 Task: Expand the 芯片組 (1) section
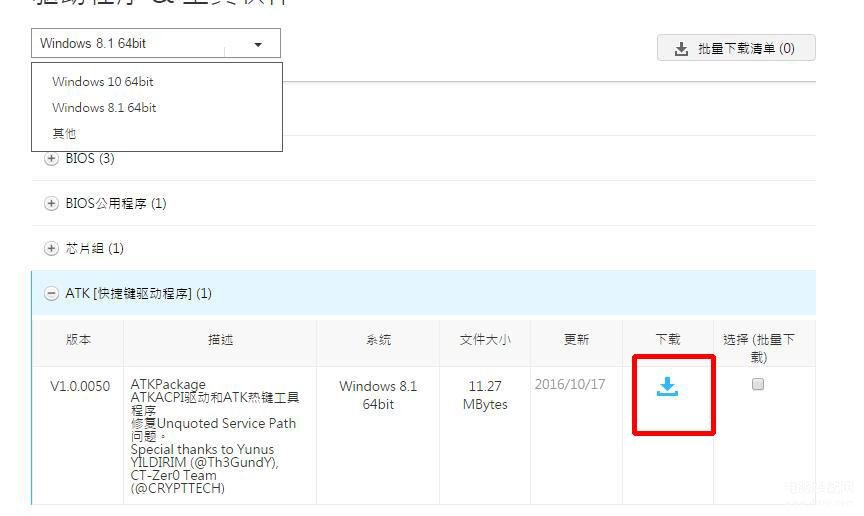tap(51, 249)
